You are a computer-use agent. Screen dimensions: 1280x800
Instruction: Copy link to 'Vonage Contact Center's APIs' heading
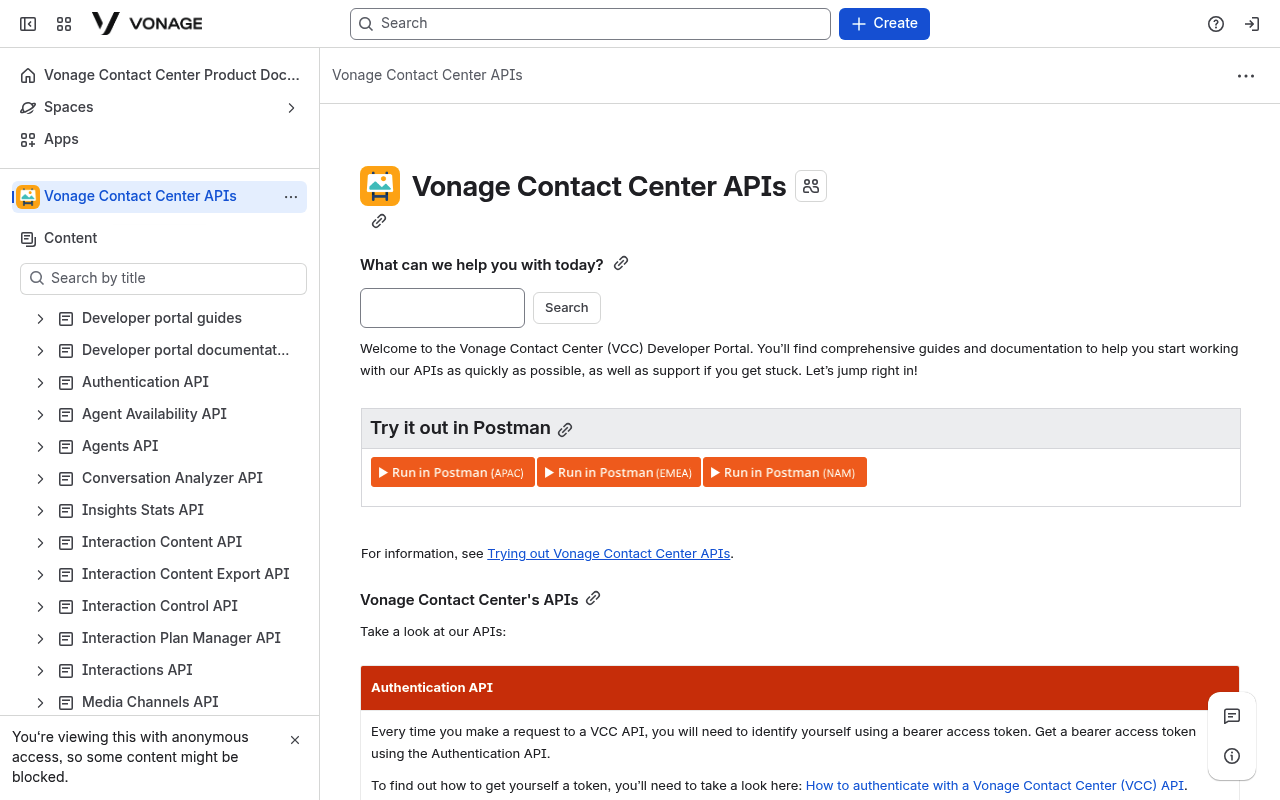pos(593,598)
